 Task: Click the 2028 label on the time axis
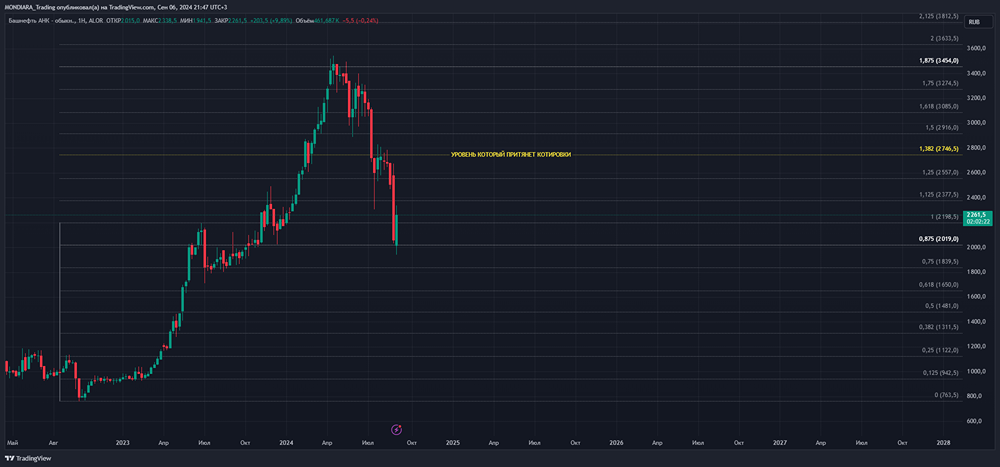[943, 441]
